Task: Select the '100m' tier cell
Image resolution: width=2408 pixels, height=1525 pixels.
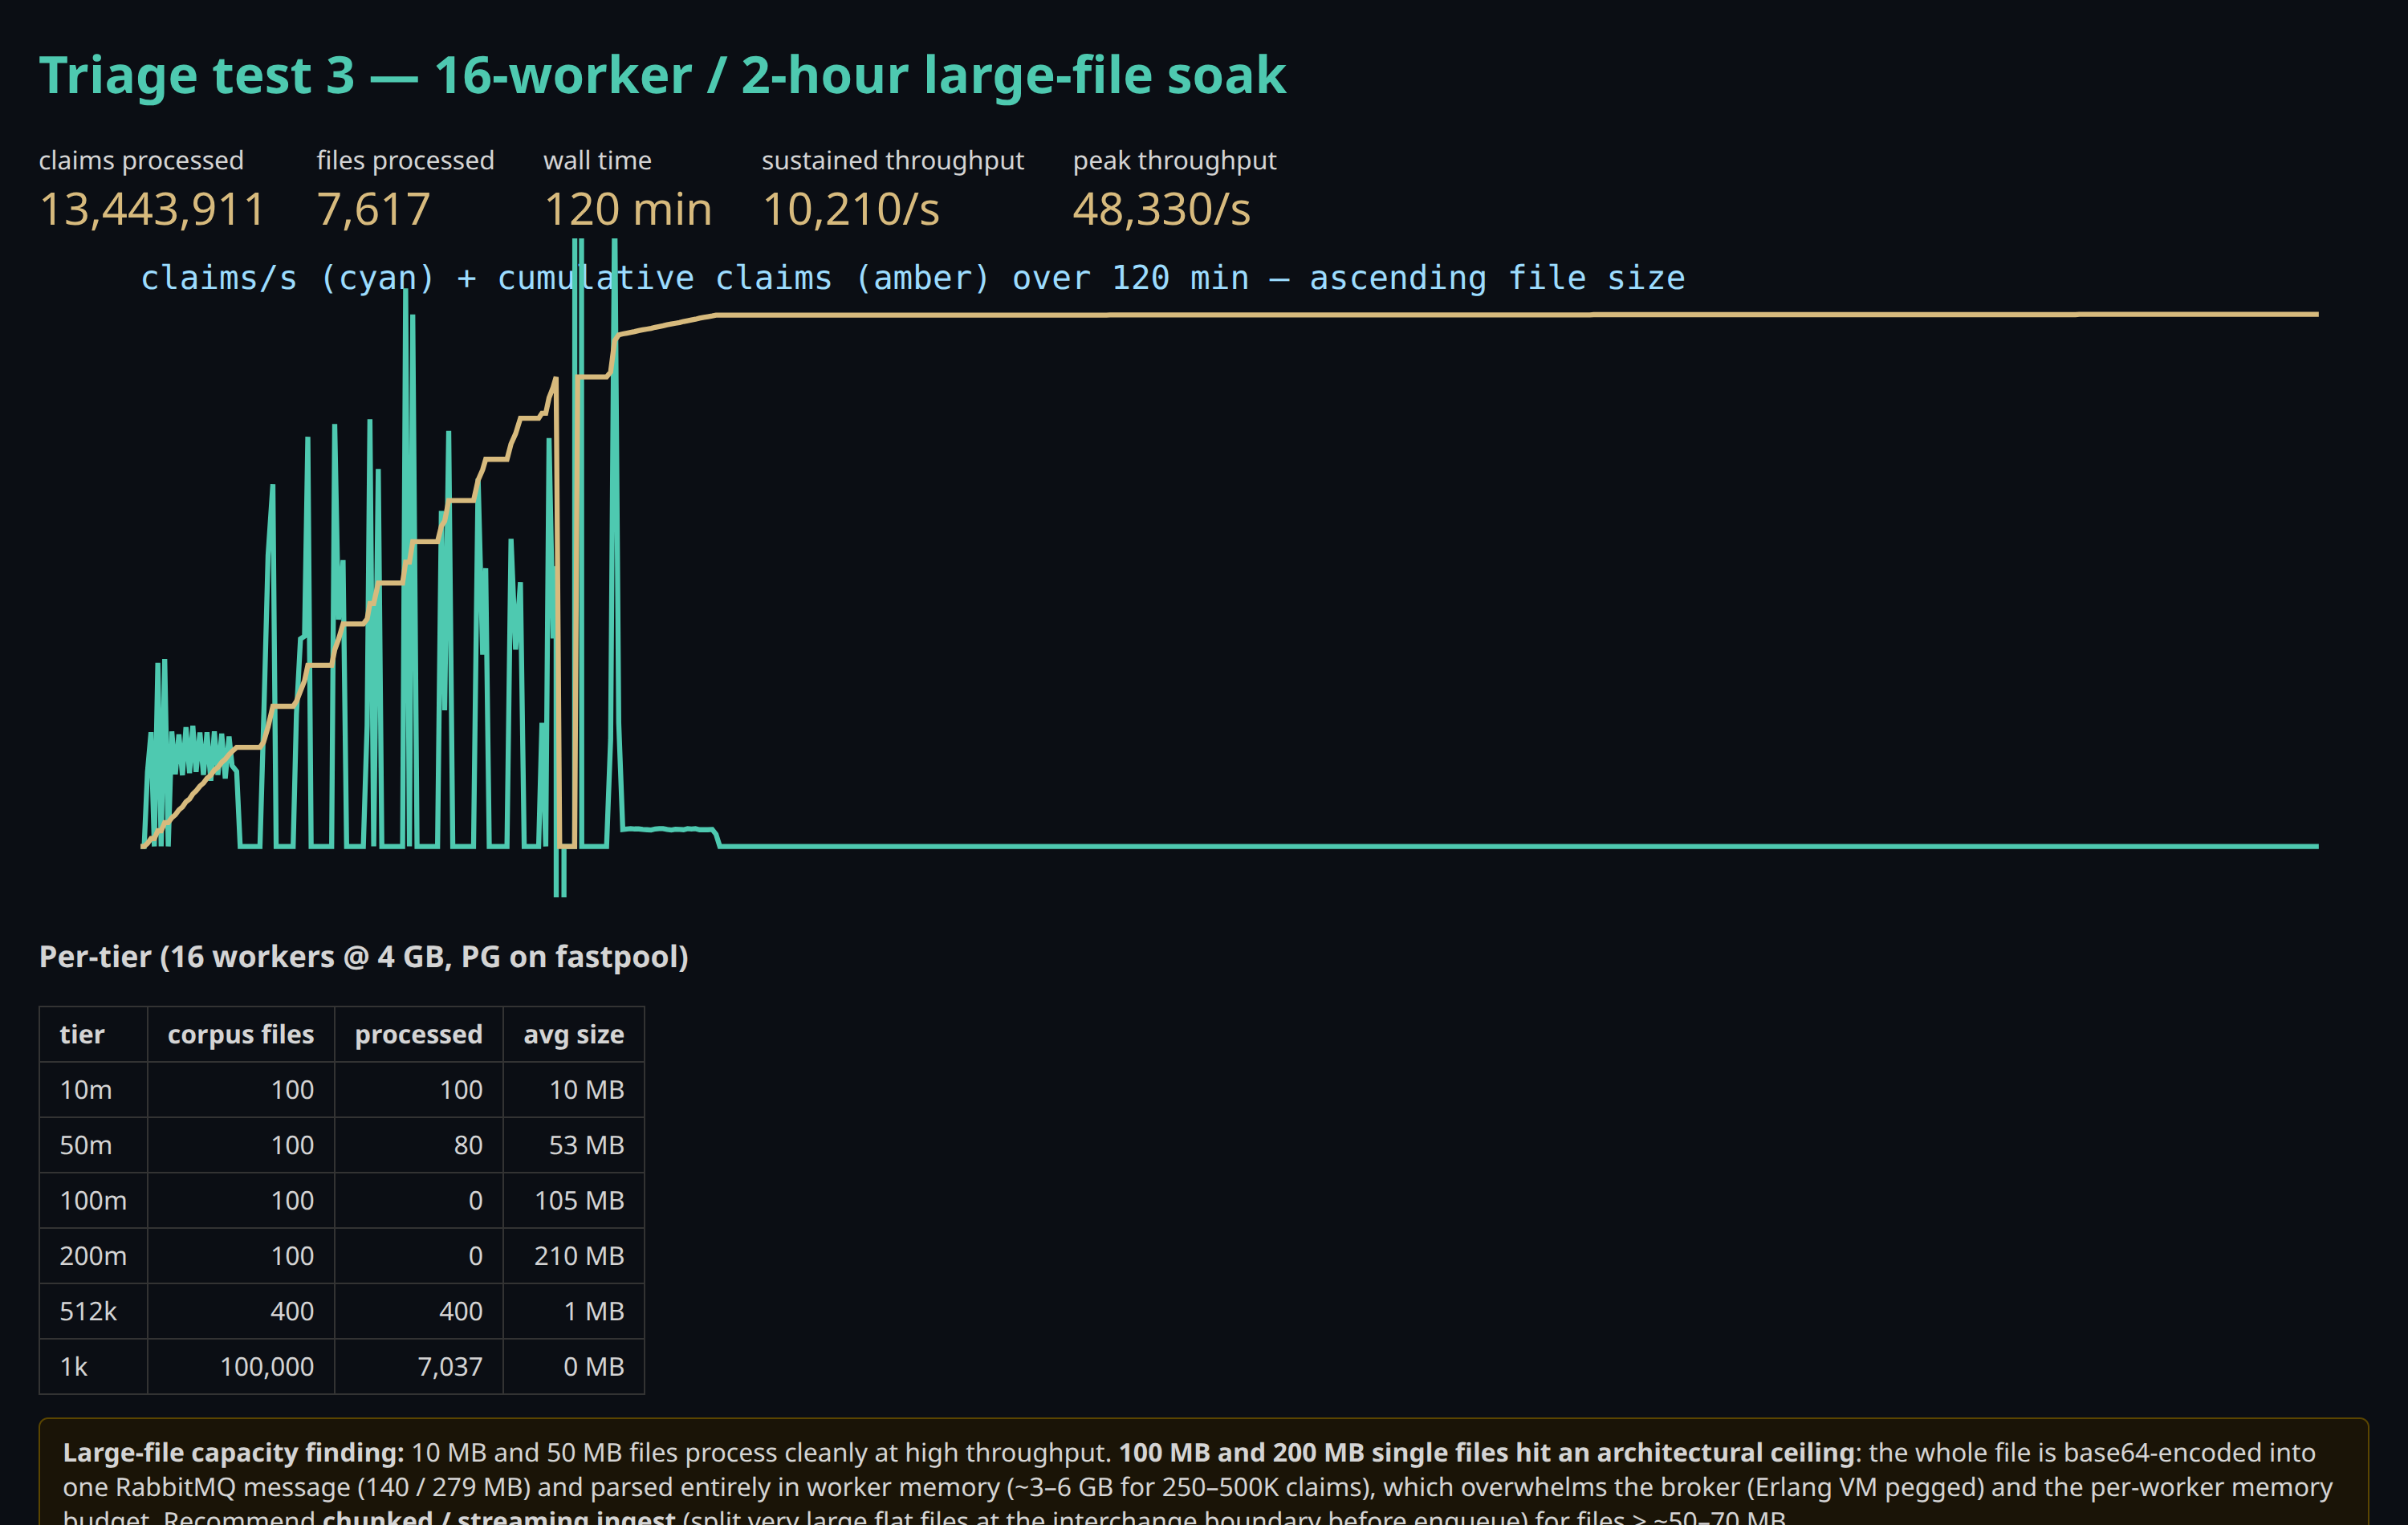Action: 93,1200
